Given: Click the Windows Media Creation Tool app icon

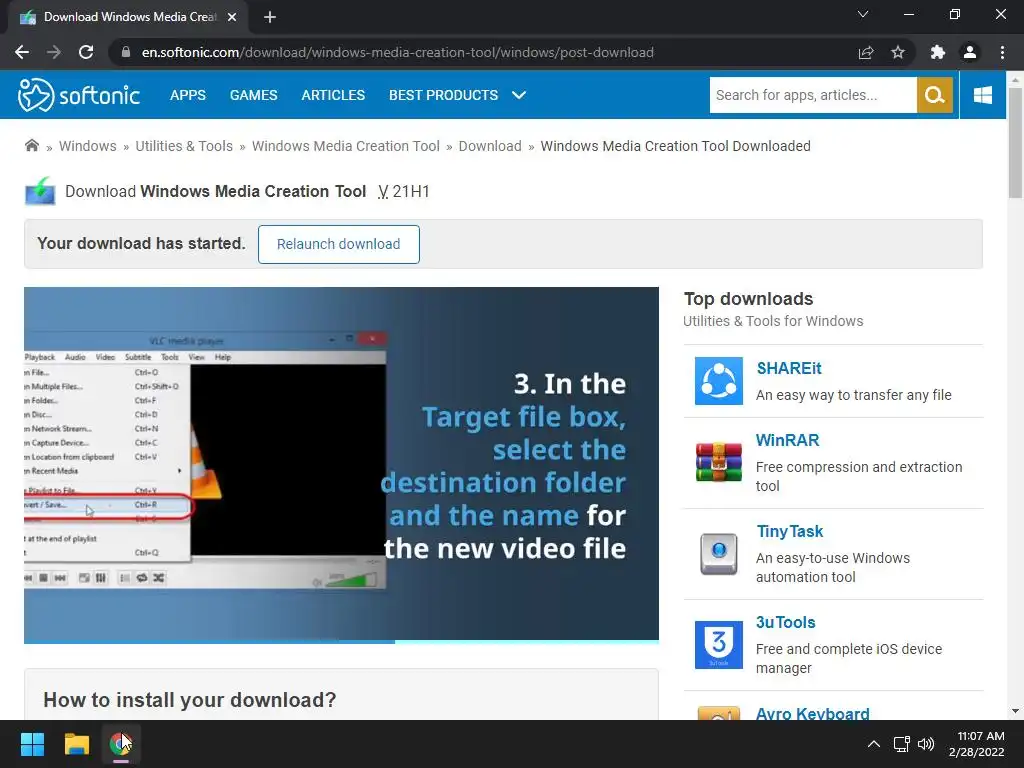Looking at the screenshot, I should (40, 191).
